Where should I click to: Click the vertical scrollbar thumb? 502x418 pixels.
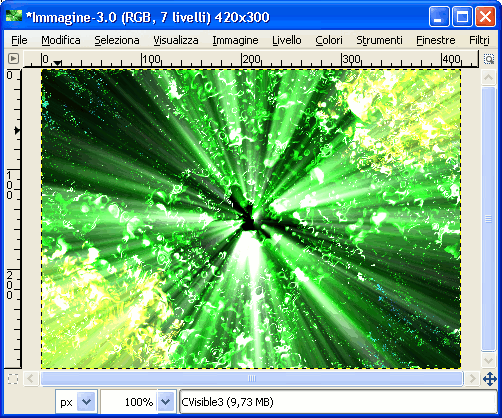488,219
